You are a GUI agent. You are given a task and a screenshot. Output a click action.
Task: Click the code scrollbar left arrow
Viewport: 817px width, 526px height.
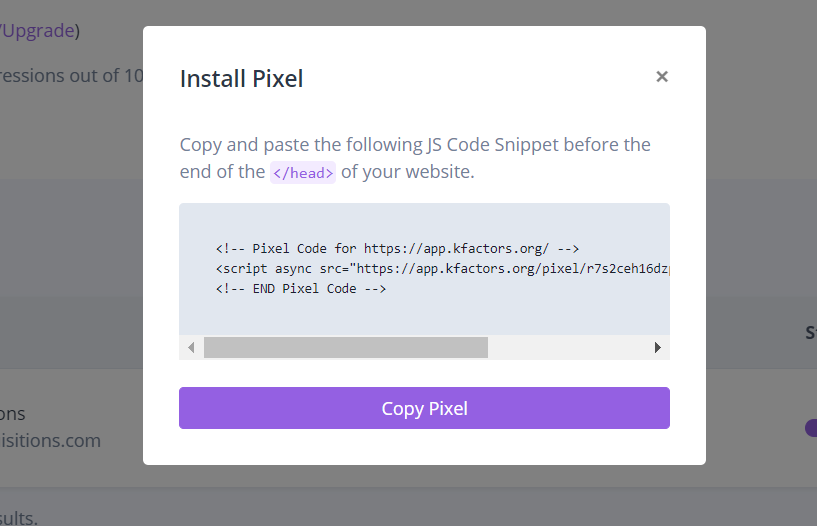[191, 347]
